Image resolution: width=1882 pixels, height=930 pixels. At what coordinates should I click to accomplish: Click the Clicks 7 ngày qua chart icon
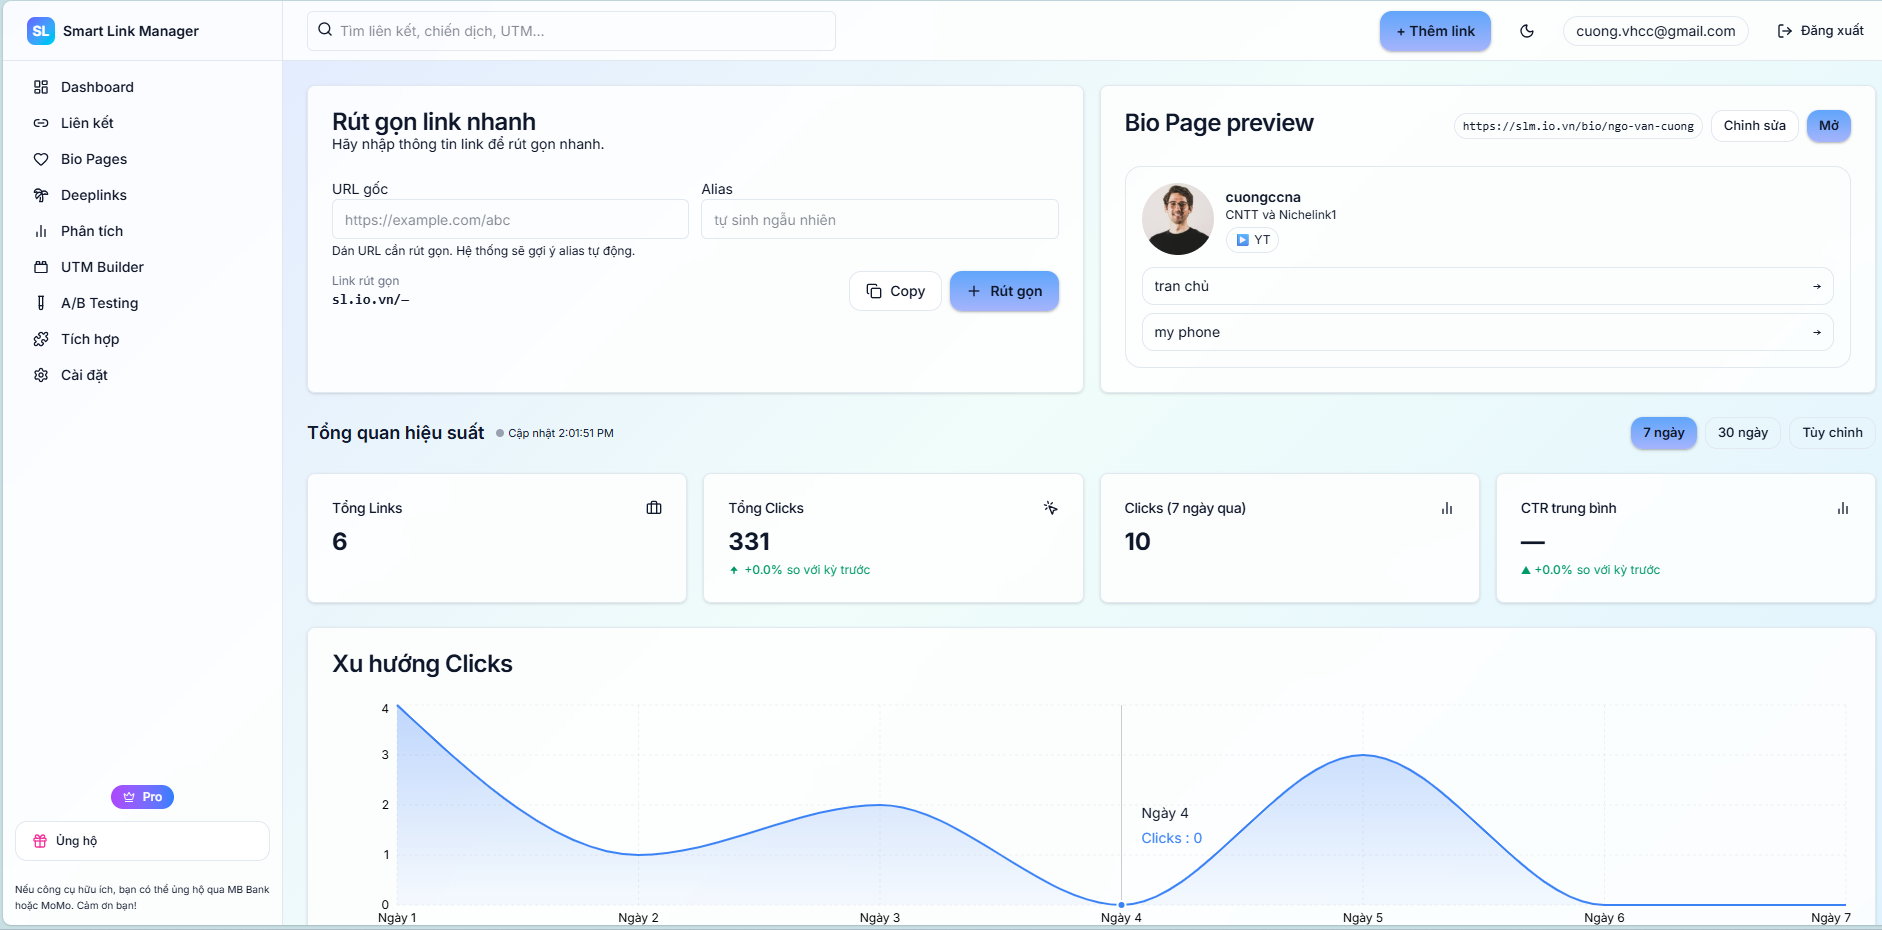(1446, 508)
